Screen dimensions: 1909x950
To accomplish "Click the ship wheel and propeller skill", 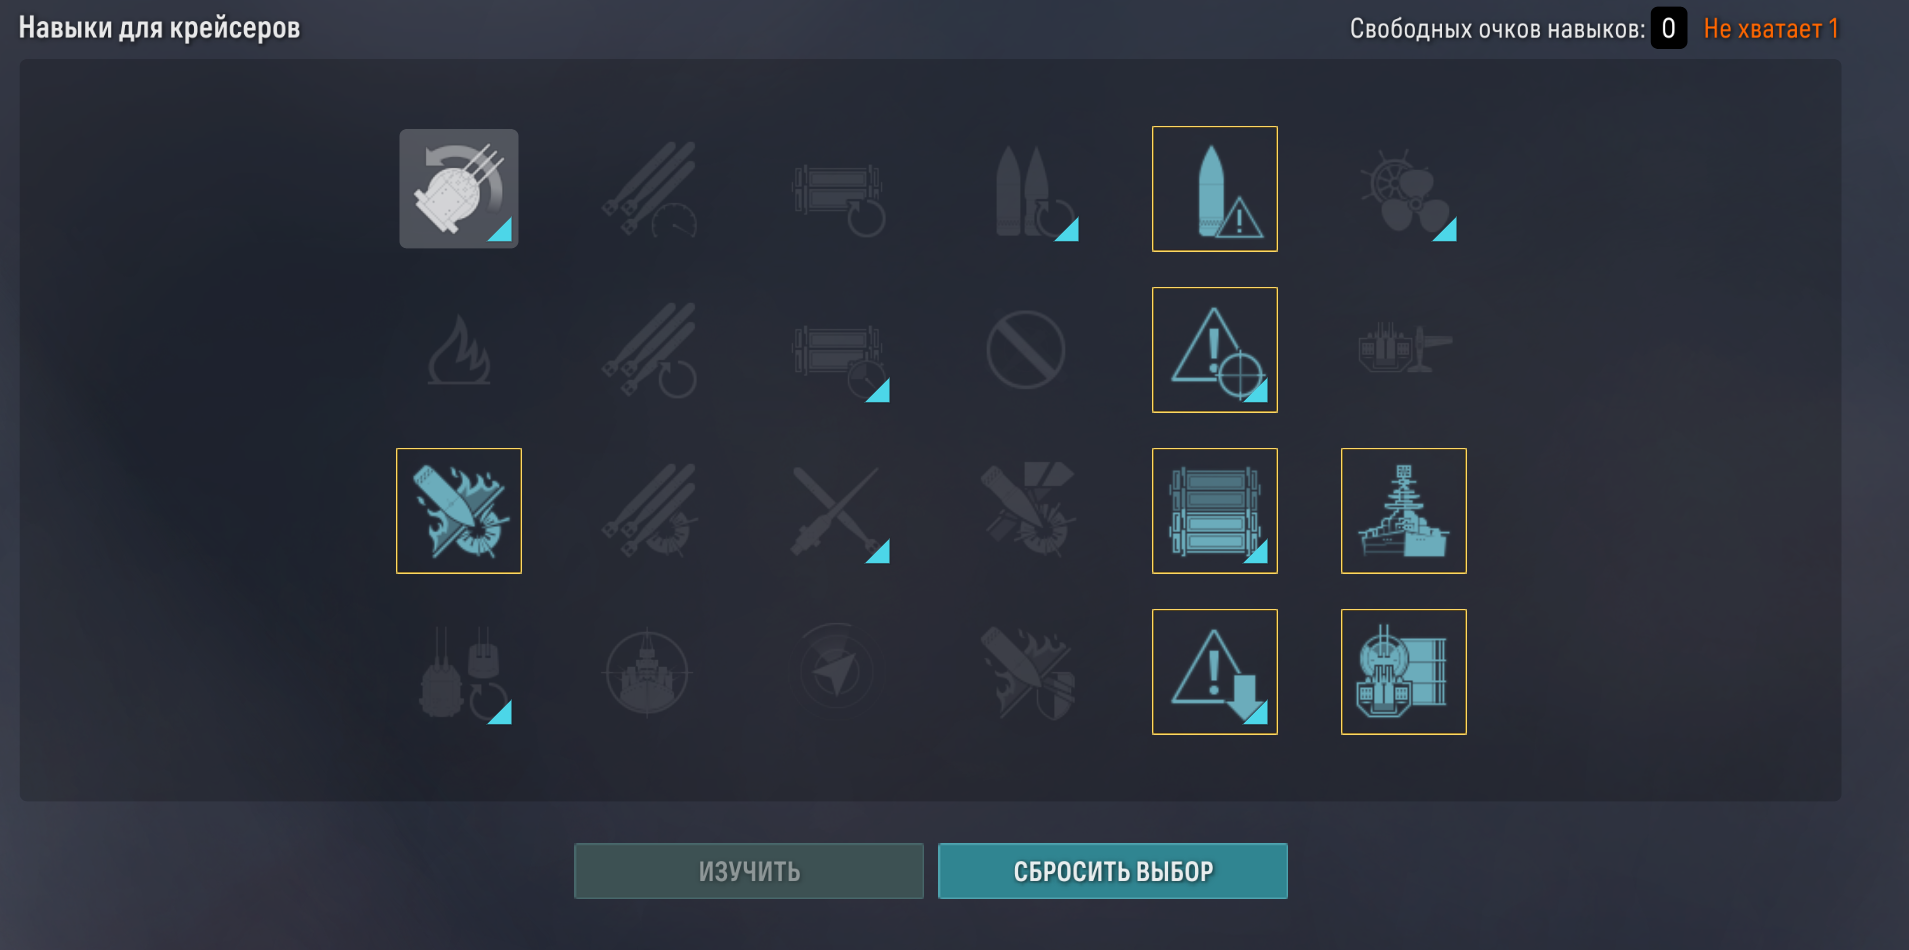I will [x=1406, y=191].
